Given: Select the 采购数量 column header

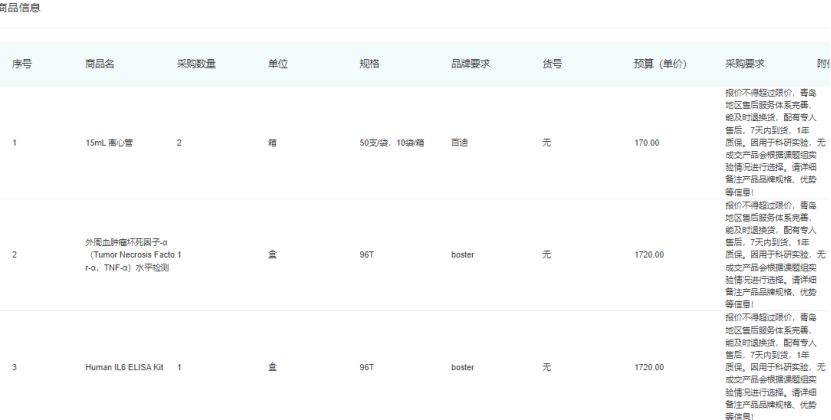Looking at the screenshot, I should 196,64.
